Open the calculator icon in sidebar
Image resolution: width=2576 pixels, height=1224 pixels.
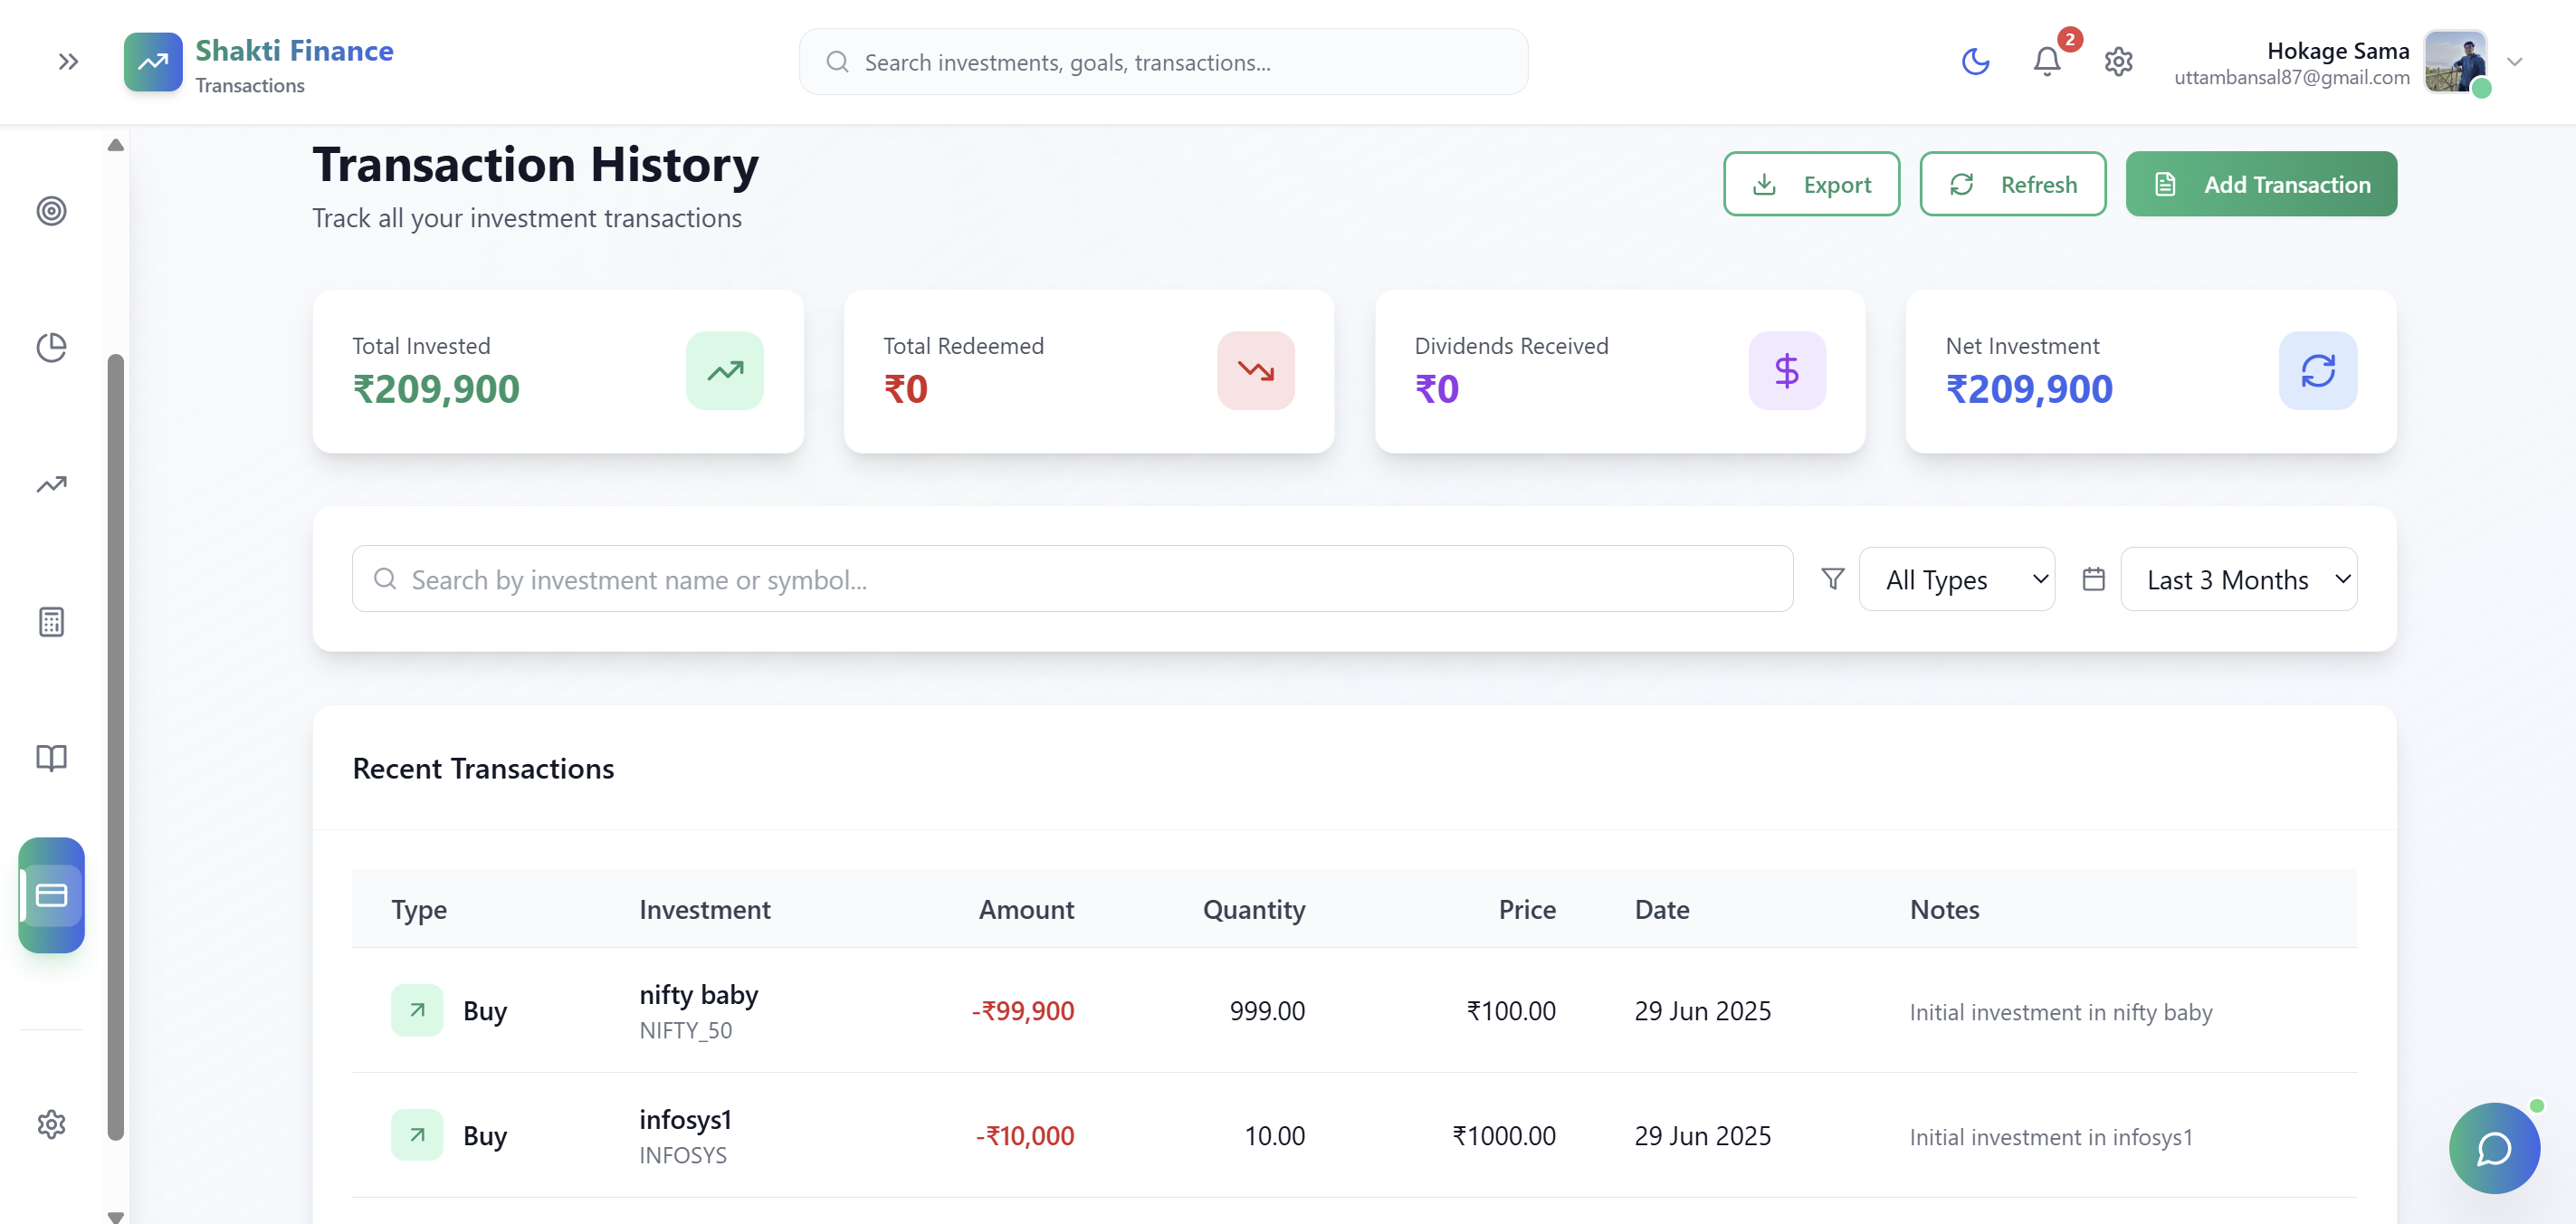(51, 622)
